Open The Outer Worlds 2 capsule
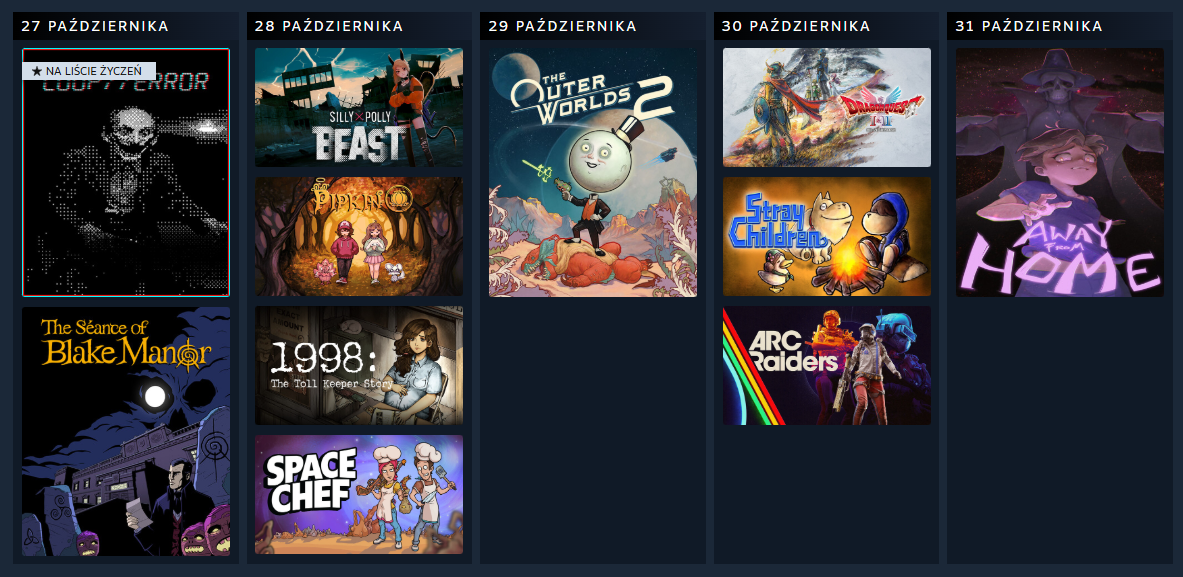Viewport: 1183px width, 577px height. coord(593,173)
